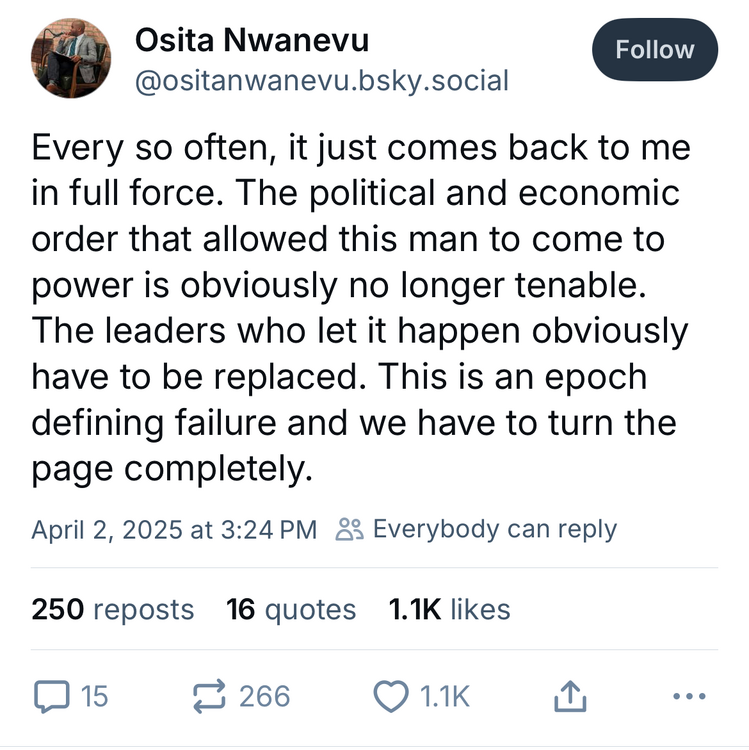
Task: Tap the share upload icon
Action: (x=568, y=696)
